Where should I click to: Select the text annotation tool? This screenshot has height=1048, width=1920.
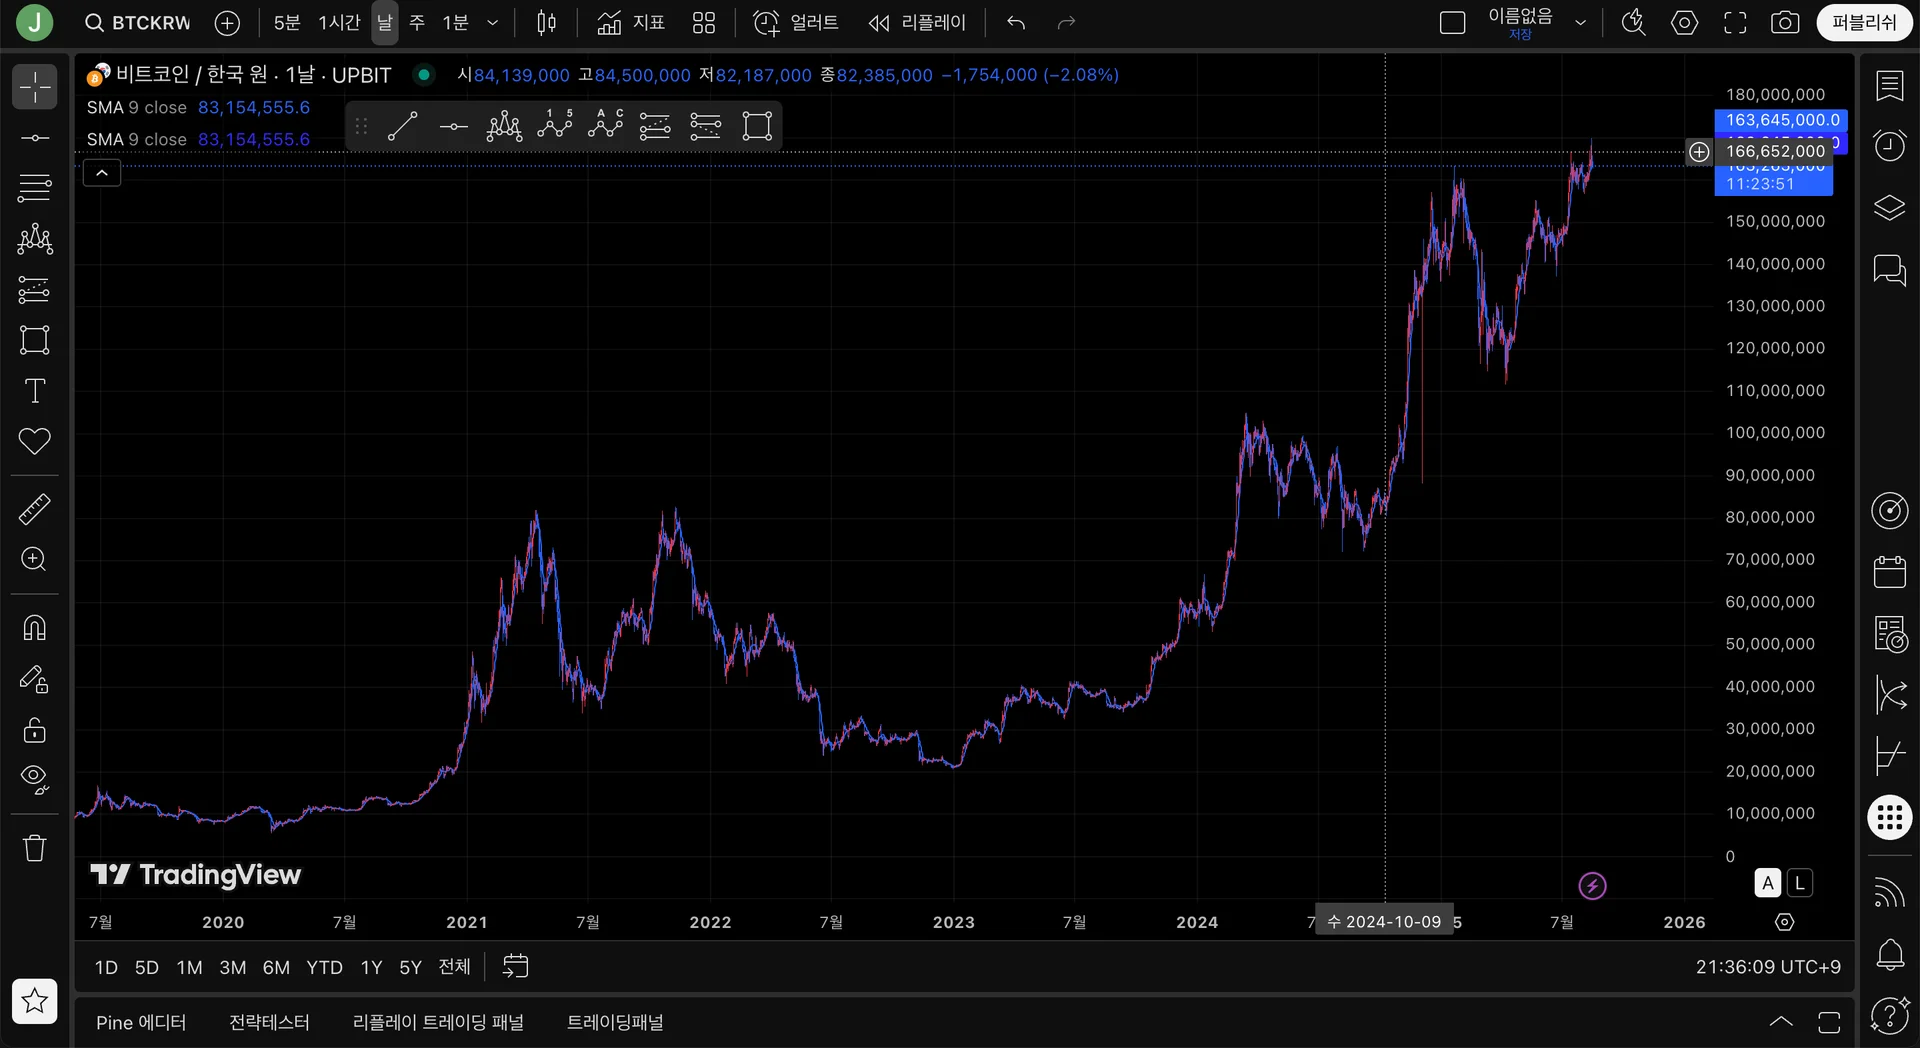34,391
